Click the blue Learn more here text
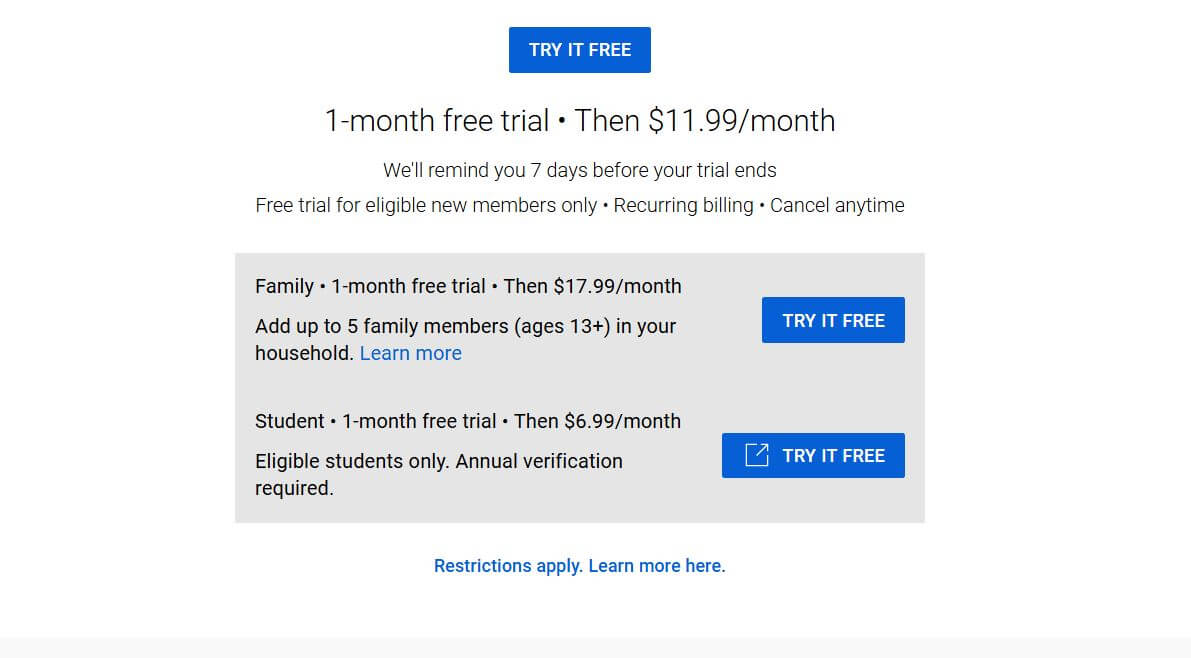Viewport: 1191px width, 658px height. click(x=657, y=565)
